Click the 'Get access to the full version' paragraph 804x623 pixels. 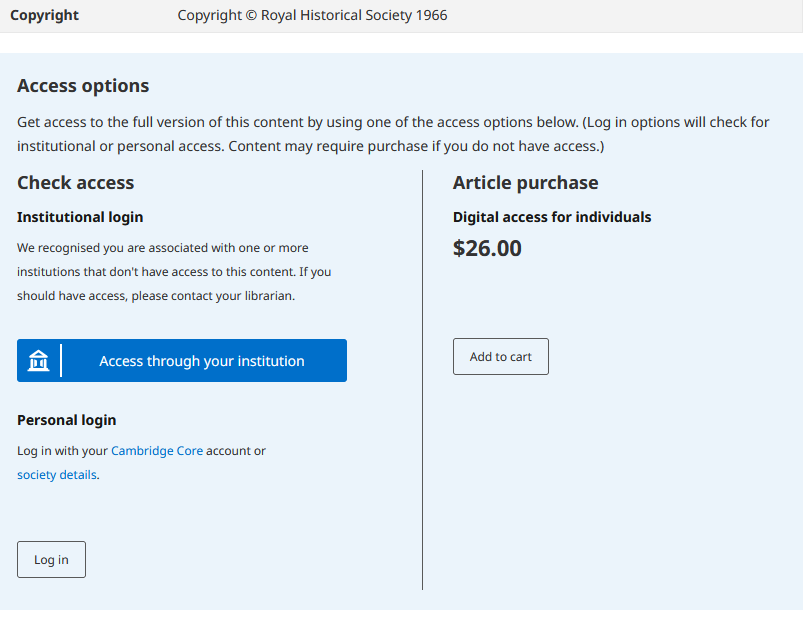(x=393, y=134)
